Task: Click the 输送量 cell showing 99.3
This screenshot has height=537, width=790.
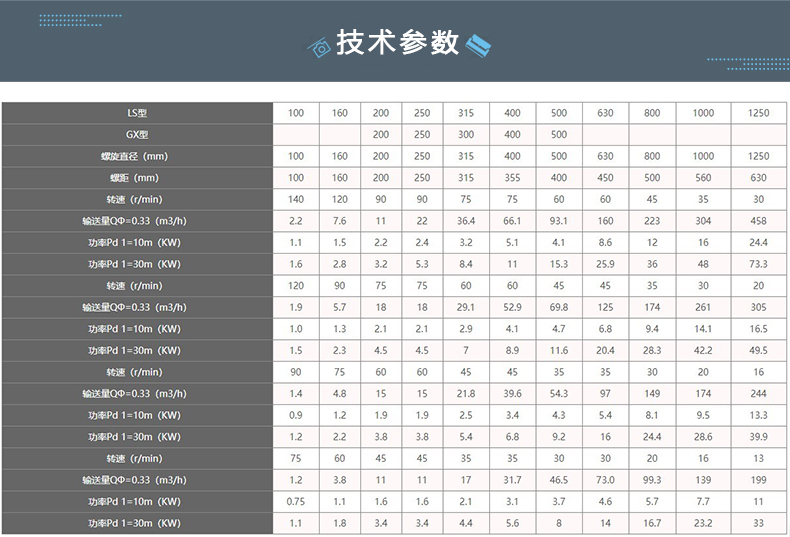Action: [x=652, y=480]
